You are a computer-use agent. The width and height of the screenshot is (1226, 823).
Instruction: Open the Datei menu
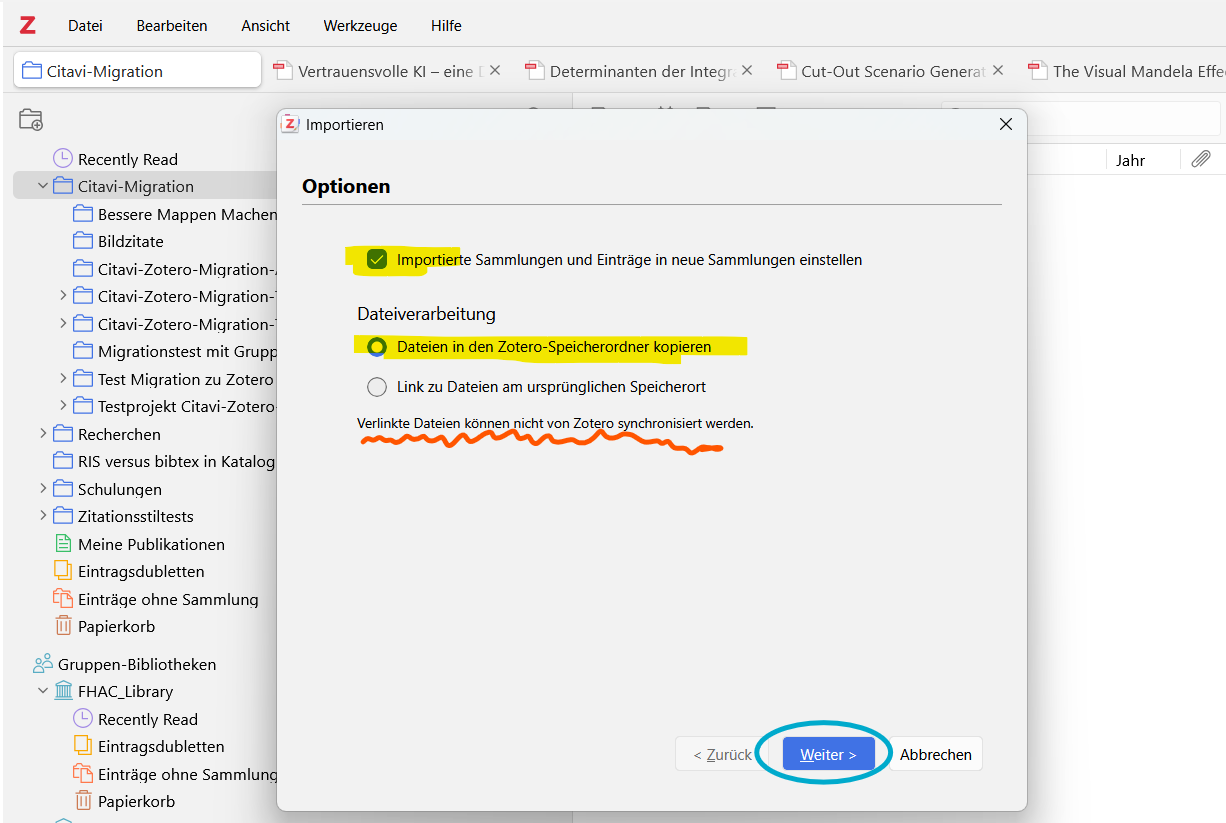click(x=85, y=25)
